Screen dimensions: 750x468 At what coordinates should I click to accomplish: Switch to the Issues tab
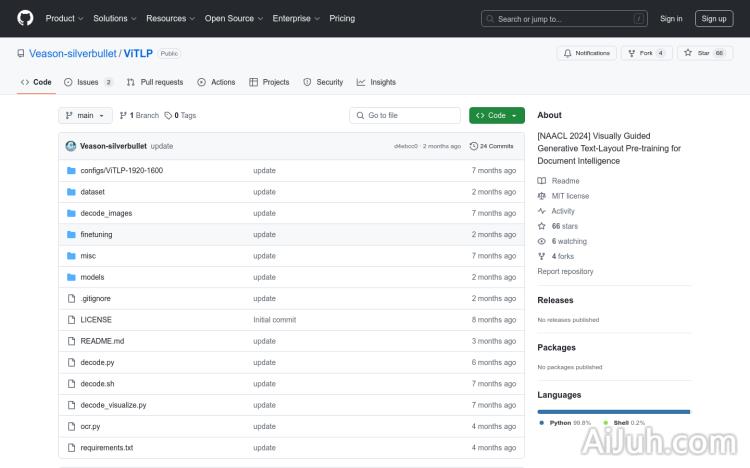click(88, 82)
